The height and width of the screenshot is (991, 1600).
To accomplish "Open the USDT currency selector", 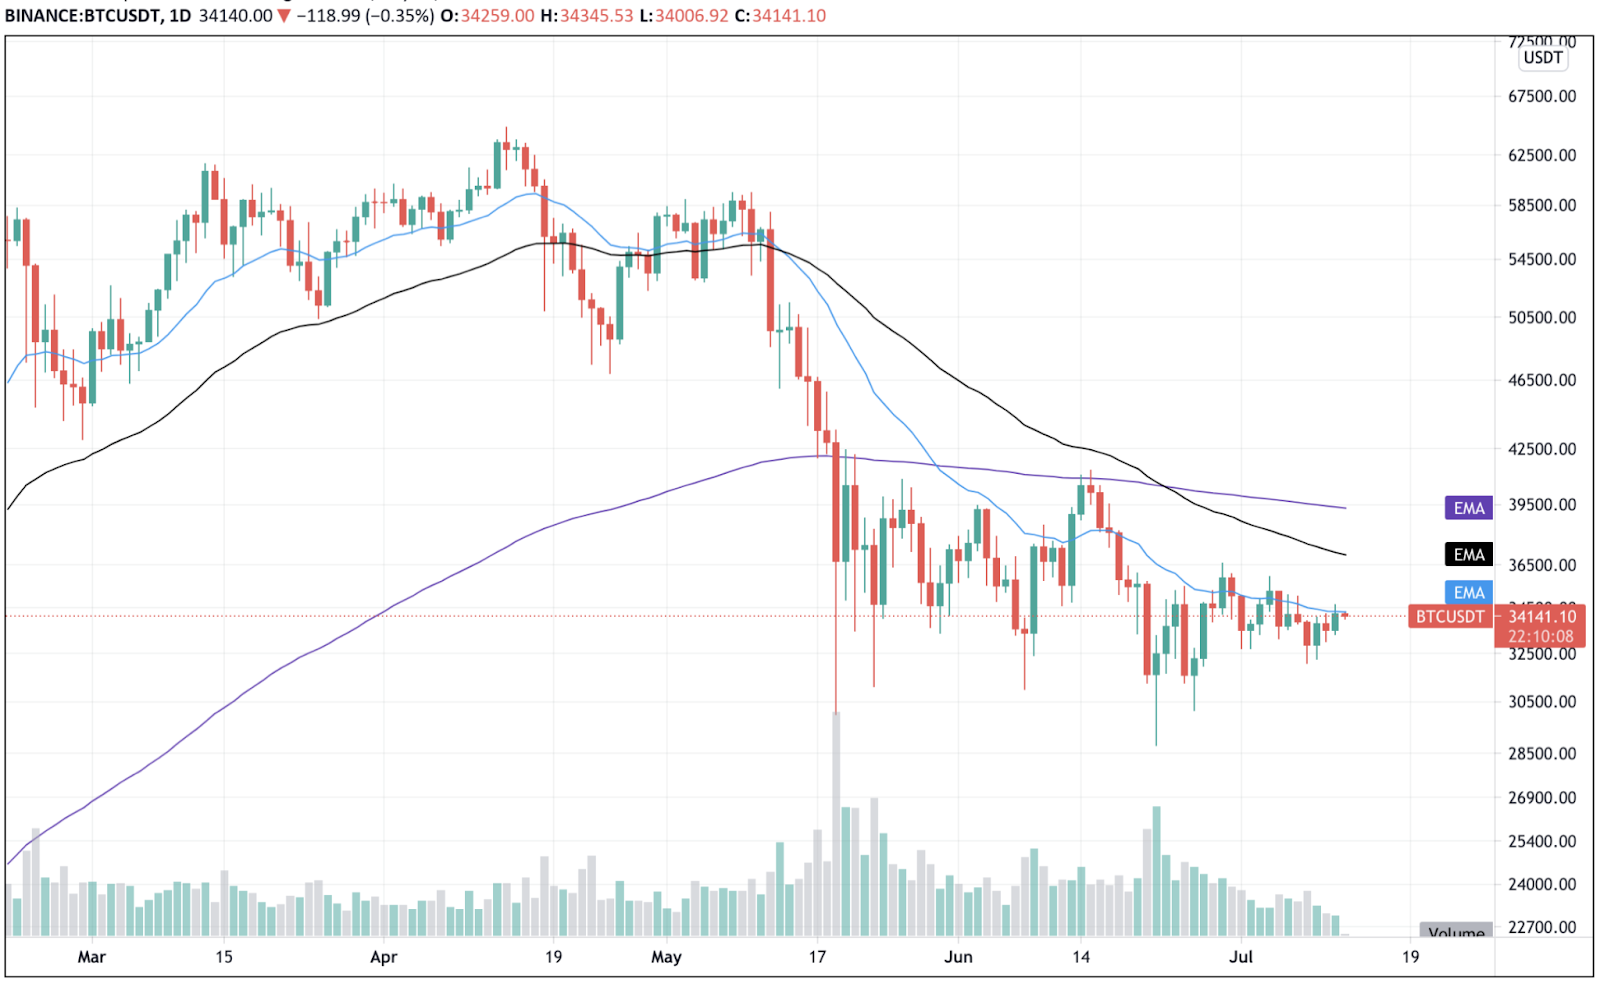I will tap(1543, 58).
